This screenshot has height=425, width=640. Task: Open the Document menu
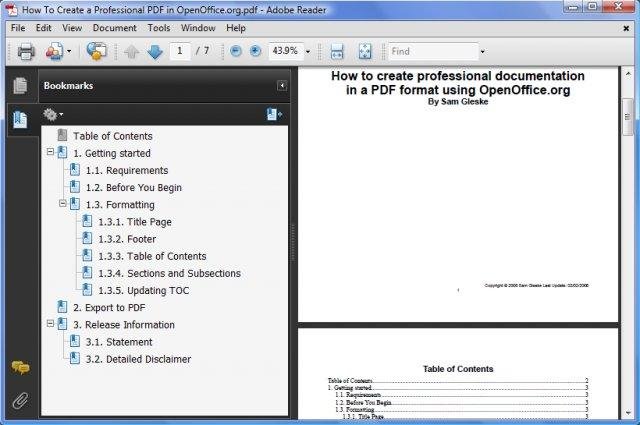(x=115, y=28)
